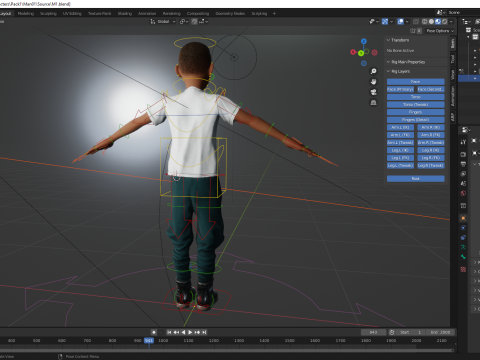Screen dimensions: 480x360
Task: Switch to Animation workspace tab
Action: click(x=147, y=14)
